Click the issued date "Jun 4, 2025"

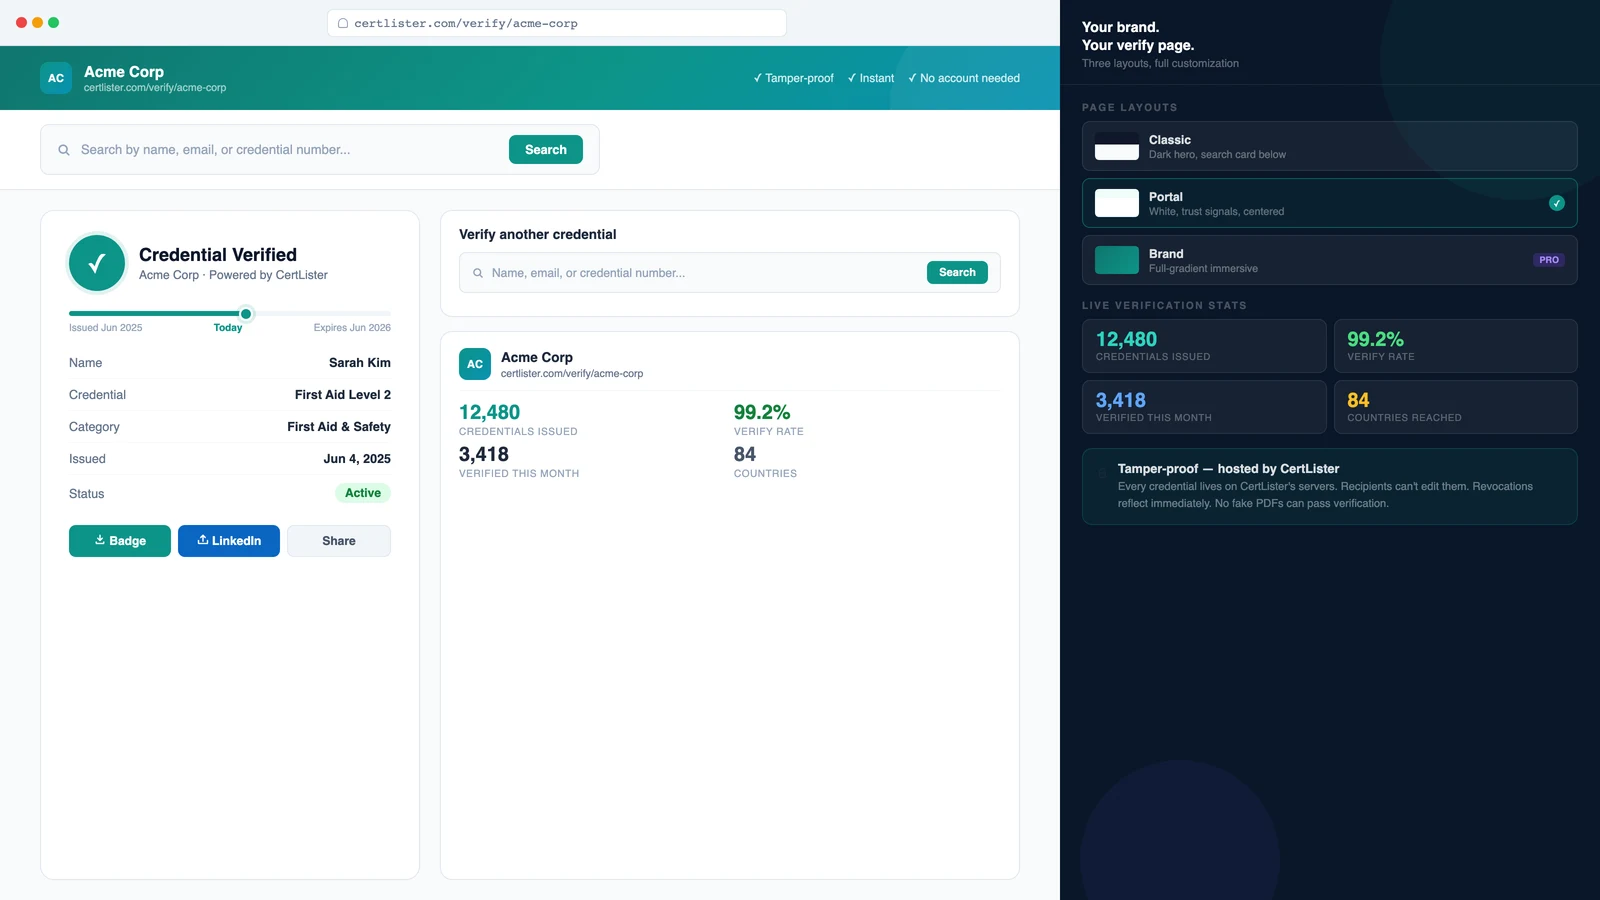click(357, 459)
